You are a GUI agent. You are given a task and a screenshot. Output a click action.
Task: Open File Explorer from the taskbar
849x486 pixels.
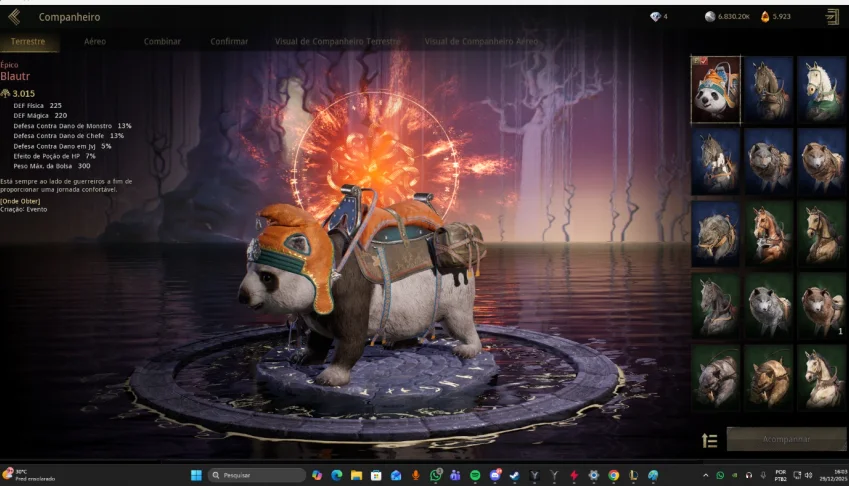click(x=356, y=475)
